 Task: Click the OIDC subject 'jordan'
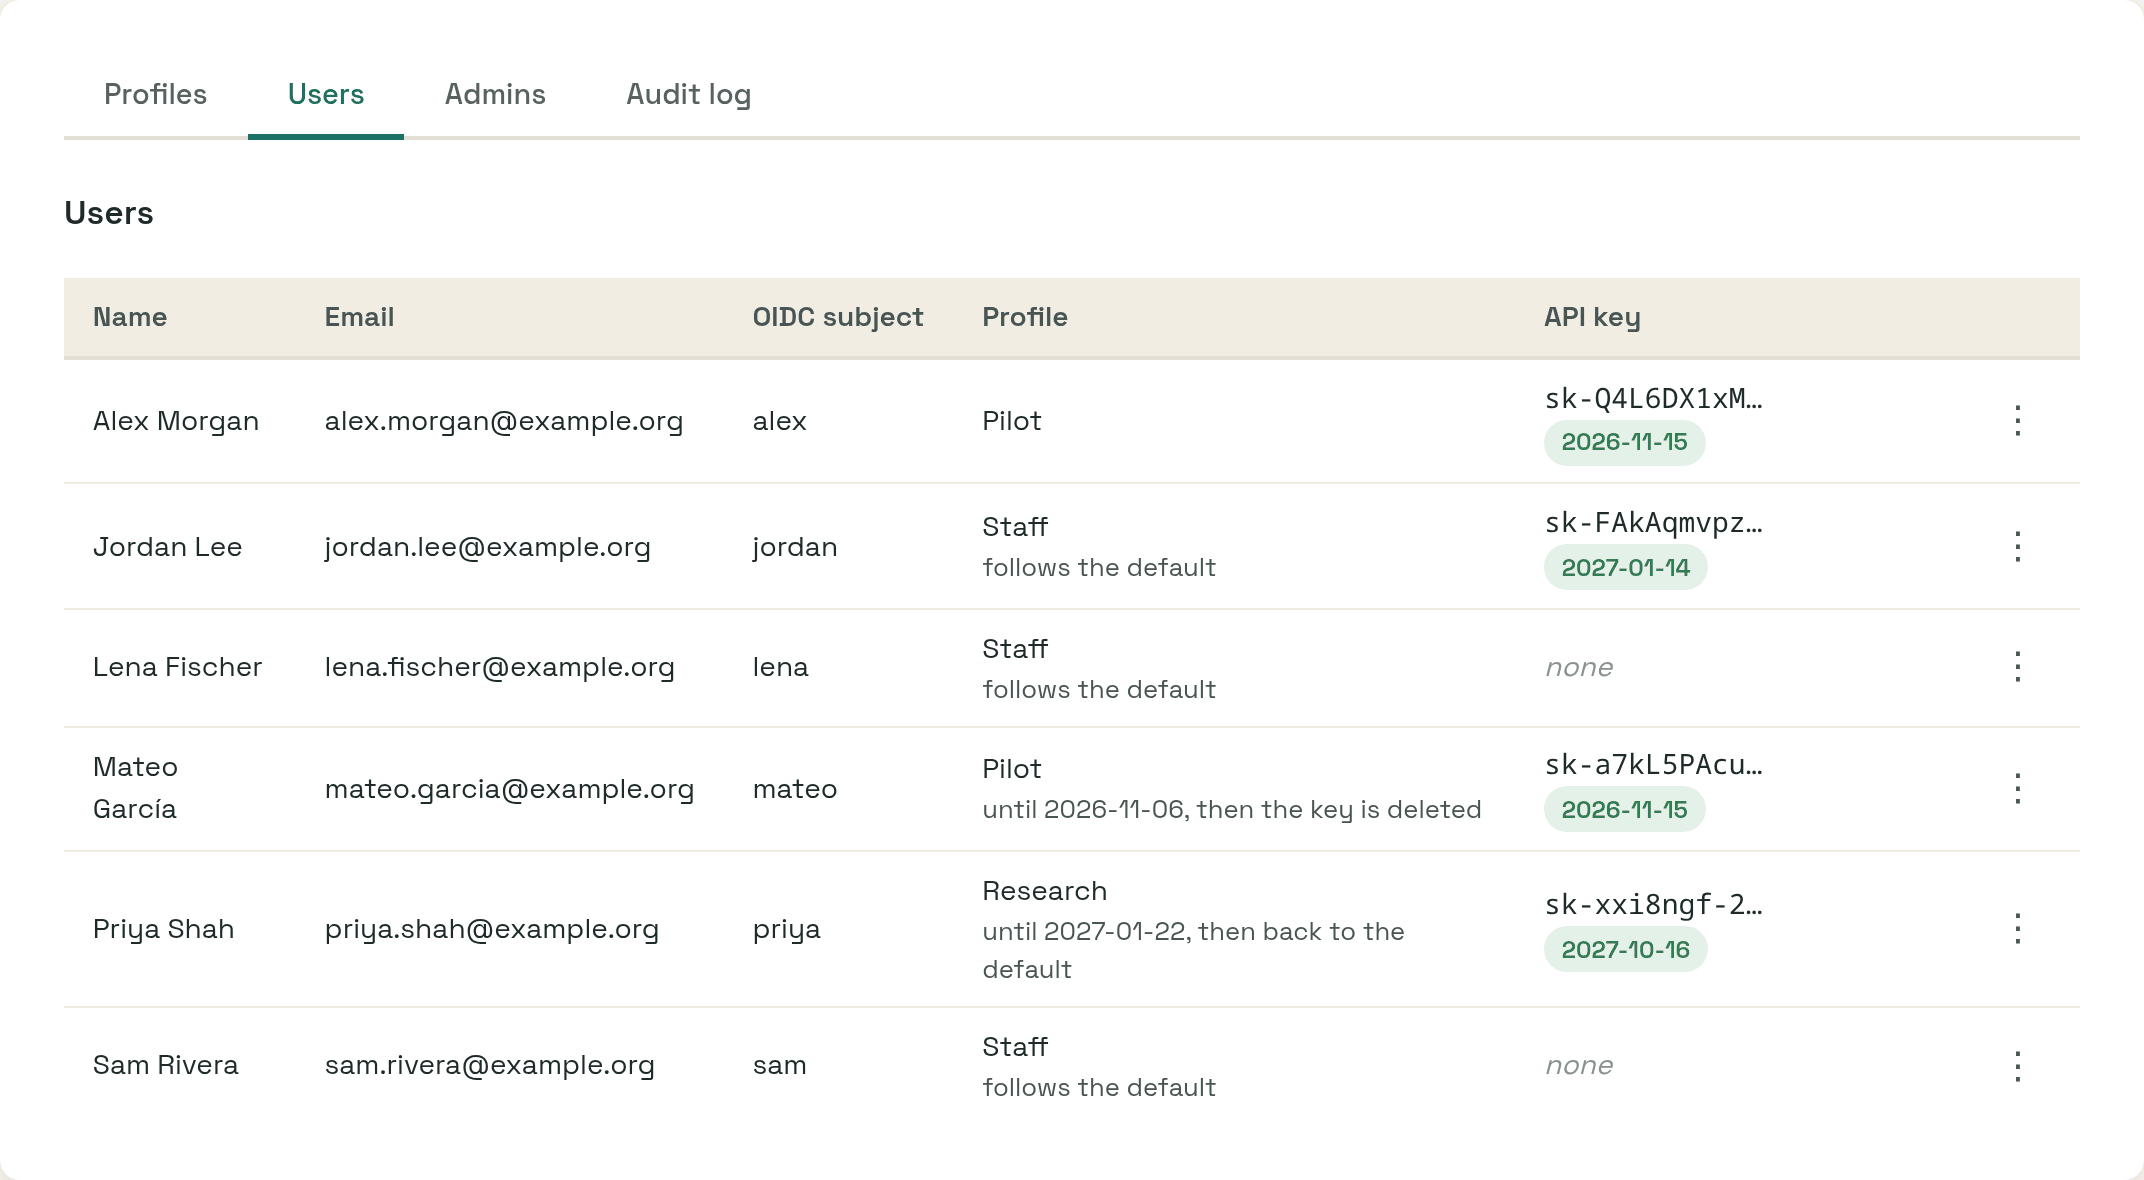(x=795, y=547)
